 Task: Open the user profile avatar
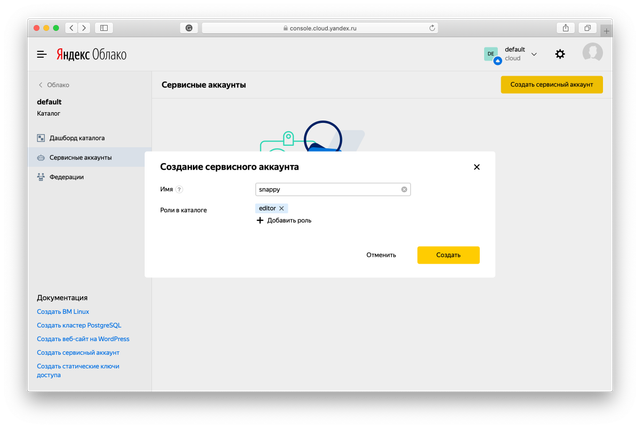(x=592, y=54)
